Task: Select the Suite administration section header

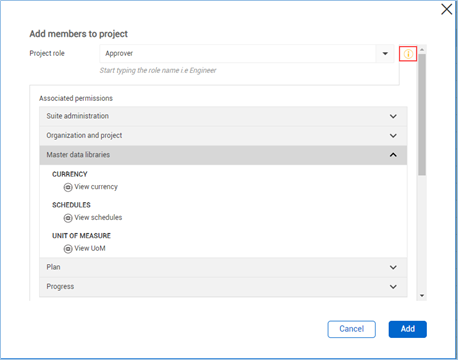Action: pos(223,116)
